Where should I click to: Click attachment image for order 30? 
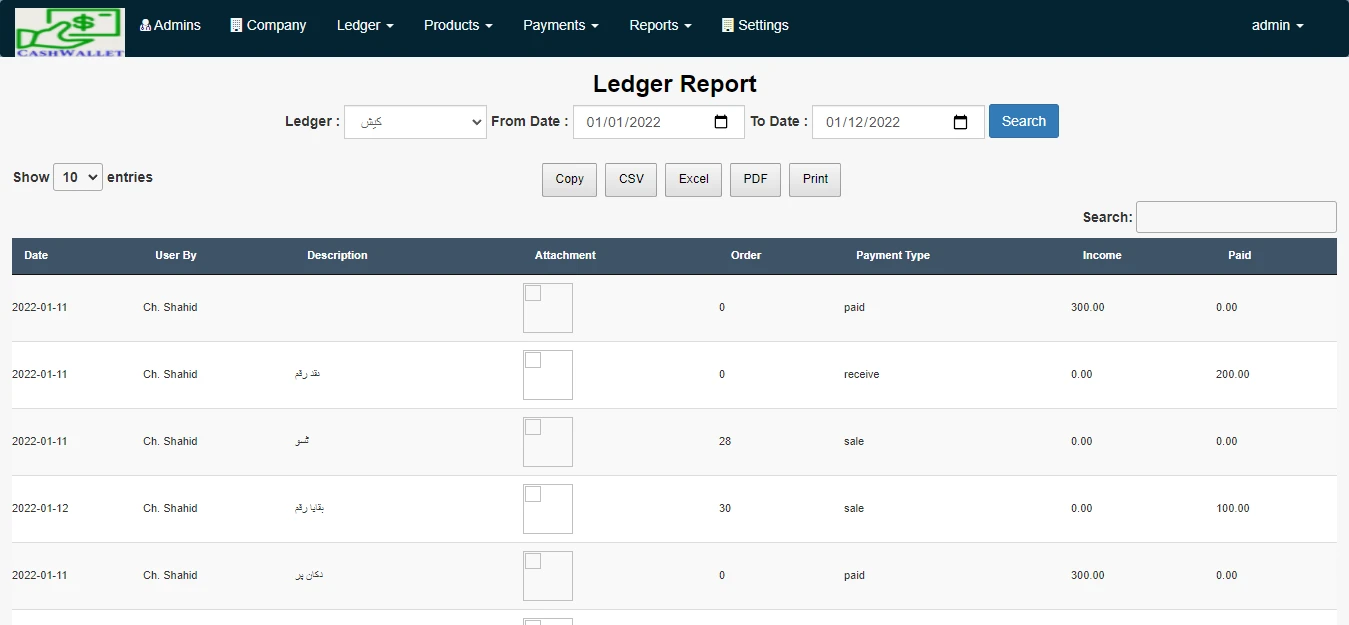tap(547, 509)
